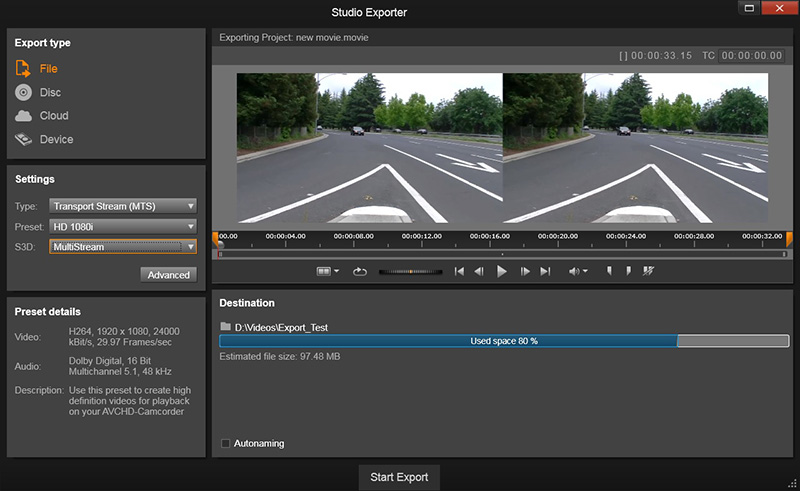Click the shuttle speed slider
800x491 pixels.
(410, 271)
